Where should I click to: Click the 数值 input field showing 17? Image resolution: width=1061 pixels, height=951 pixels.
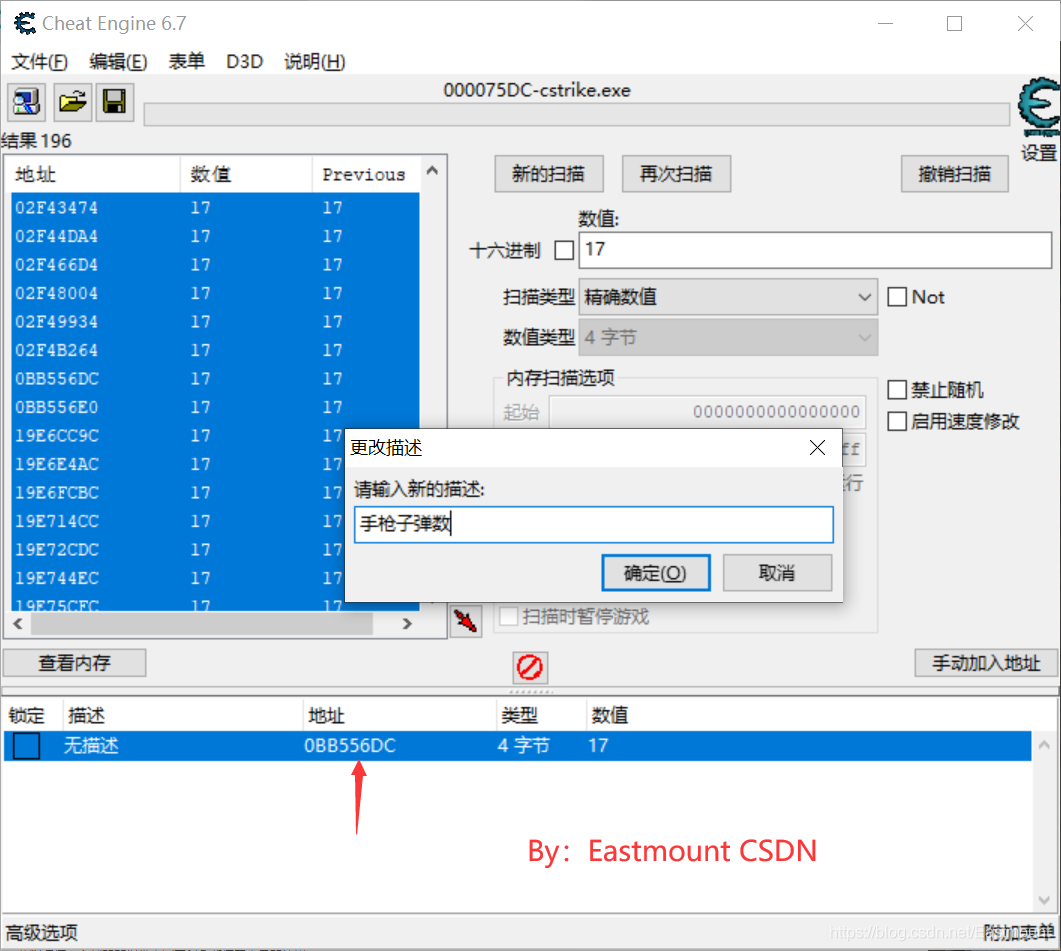coord(815,250)
